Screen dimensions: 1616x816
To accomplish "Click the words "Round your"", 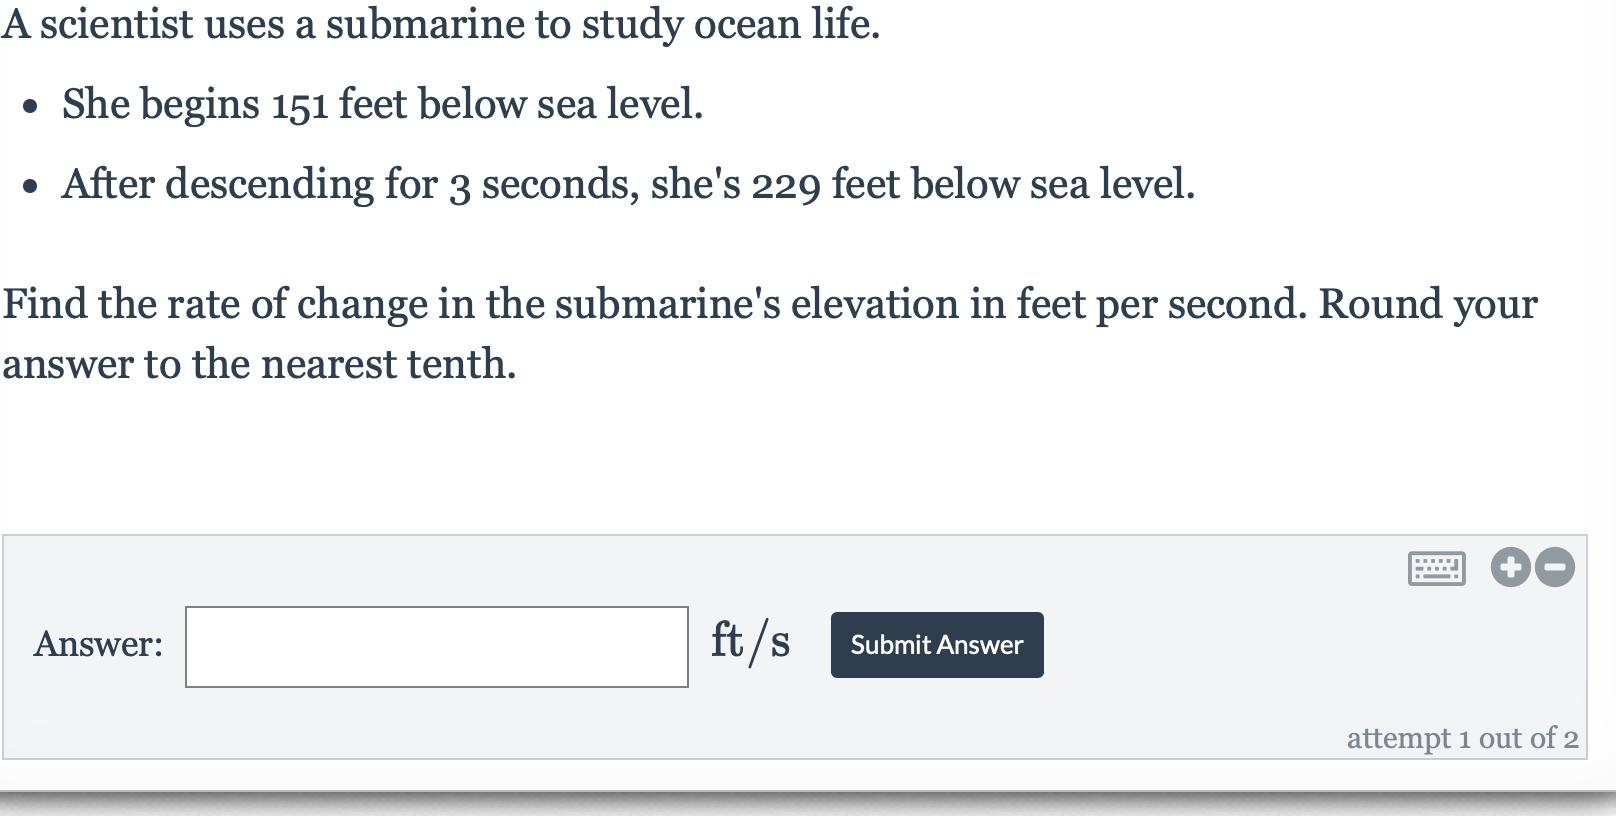I will tap(1427, 304).
